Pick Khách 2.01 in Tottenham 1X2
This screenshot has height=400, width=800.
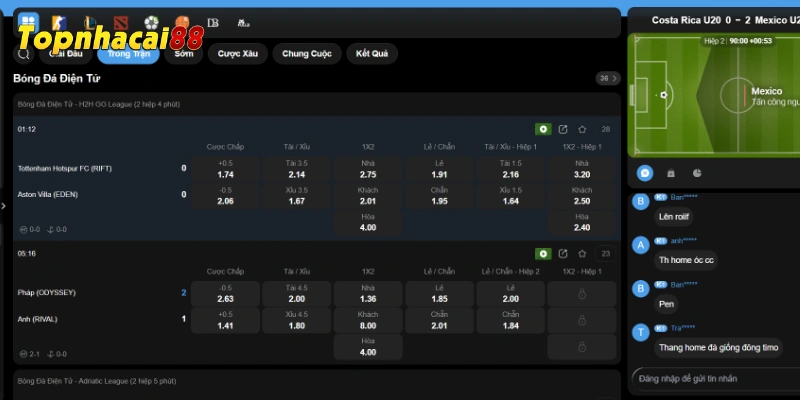368,196
